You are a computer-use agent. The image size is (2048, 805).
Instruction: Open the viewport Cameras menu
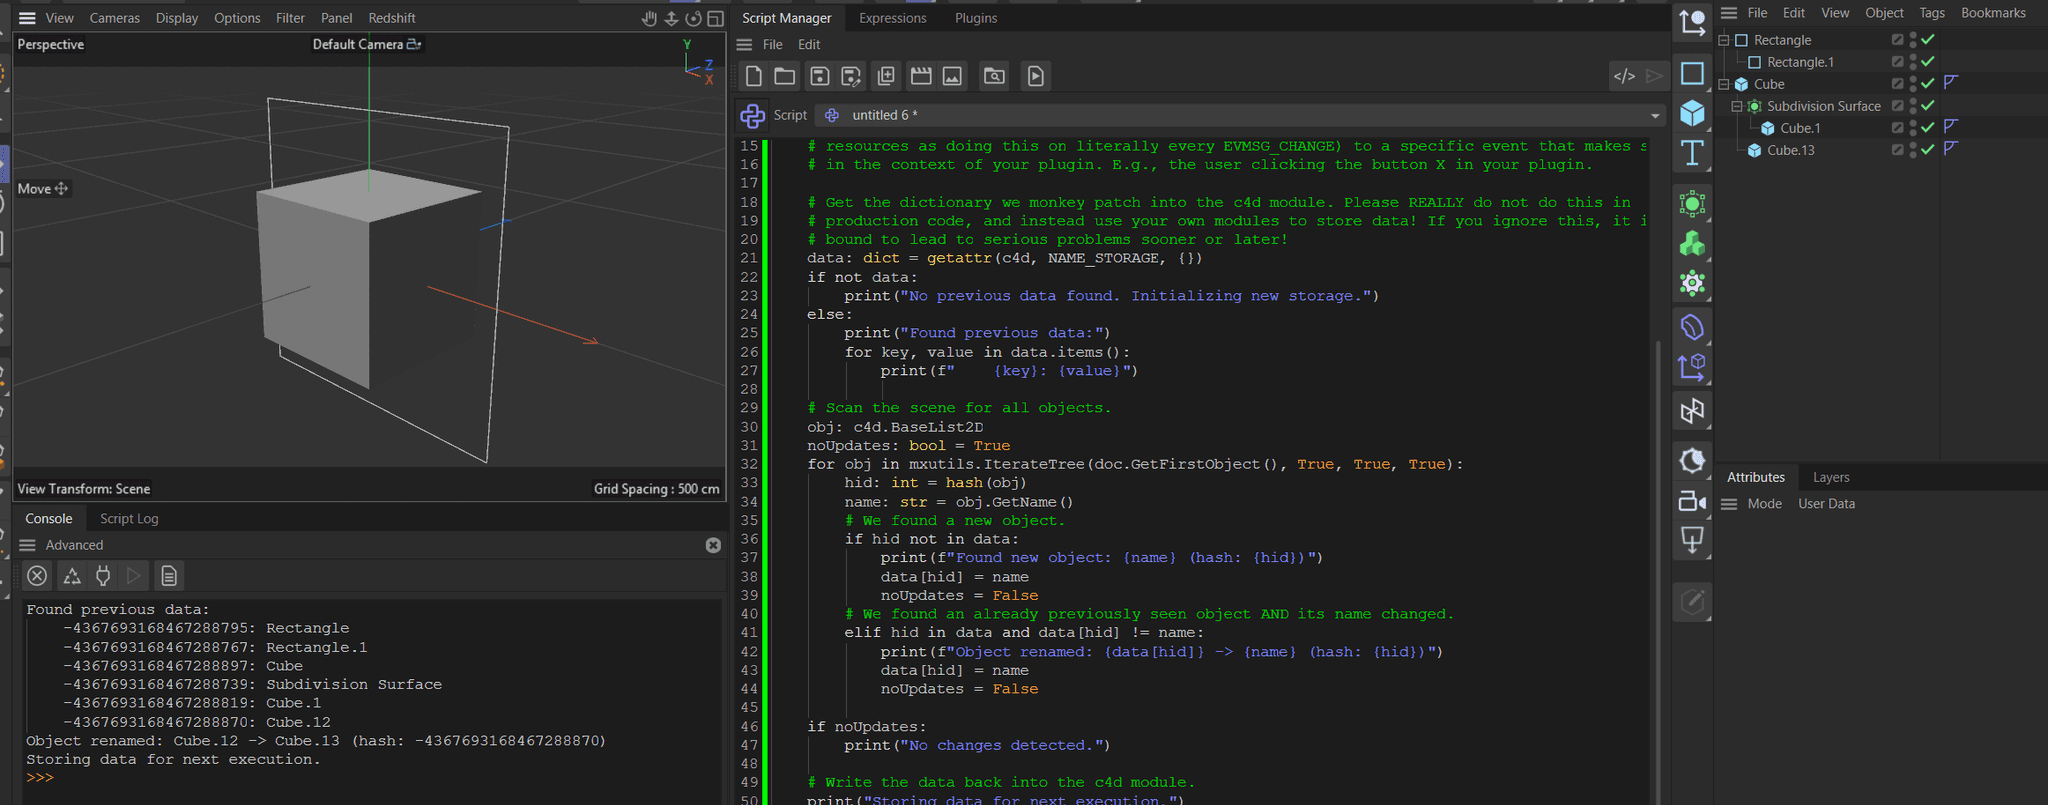[x=115, y=18]
